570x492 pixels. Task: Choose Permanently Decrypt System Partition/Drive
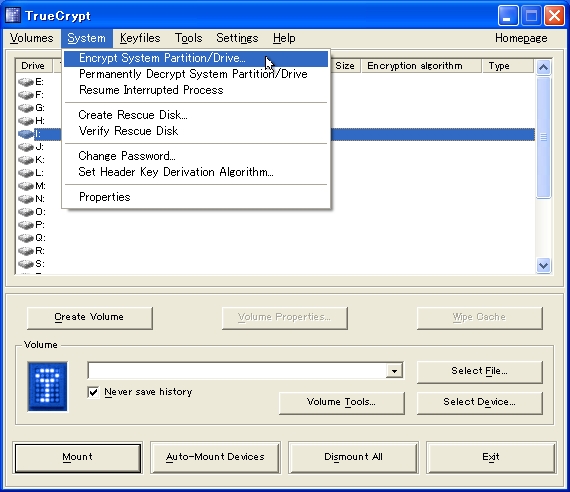[196, 74]
